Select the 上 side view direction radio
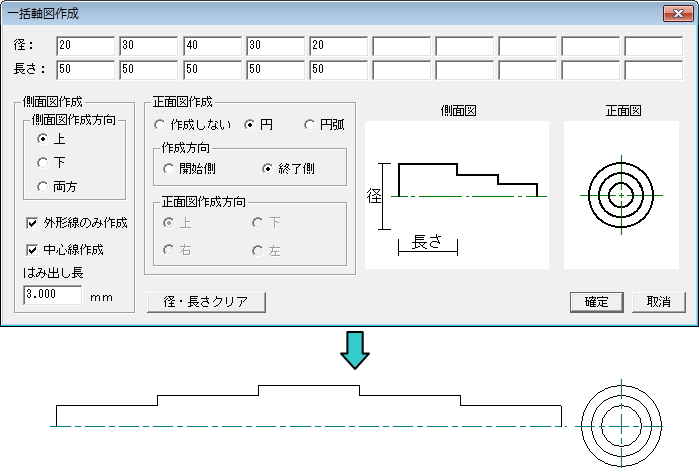 (43, 139)
